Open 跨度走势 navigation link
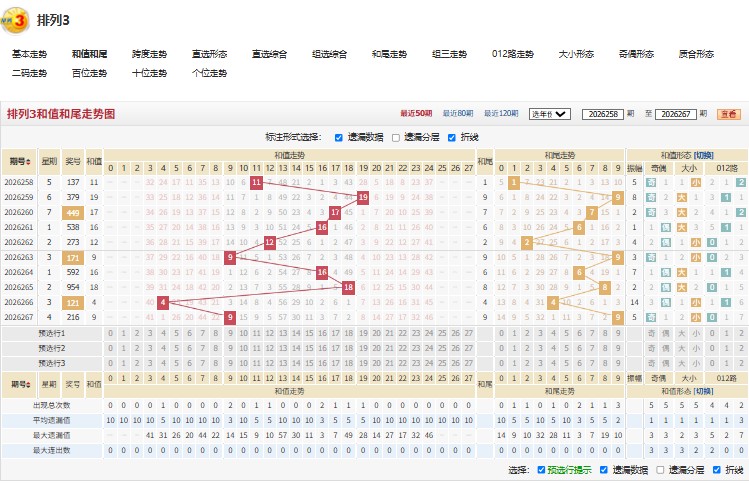749x483 pixels. point(150,54)
